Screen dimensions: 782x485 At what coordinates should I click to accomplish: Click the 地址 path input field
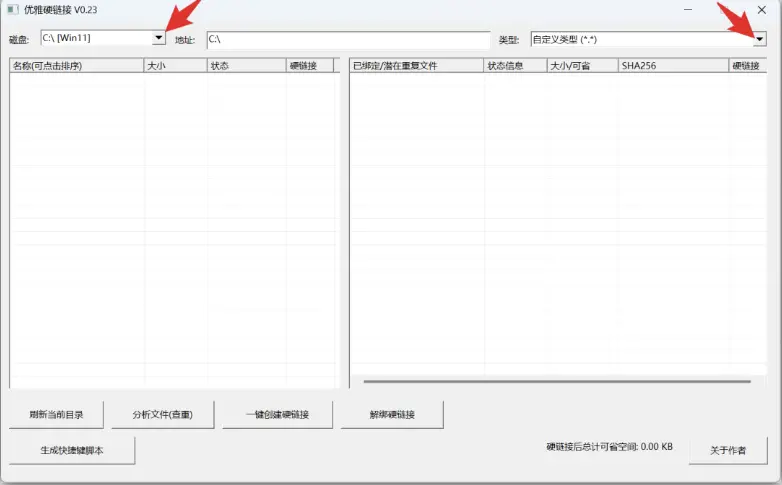[348, 39]
